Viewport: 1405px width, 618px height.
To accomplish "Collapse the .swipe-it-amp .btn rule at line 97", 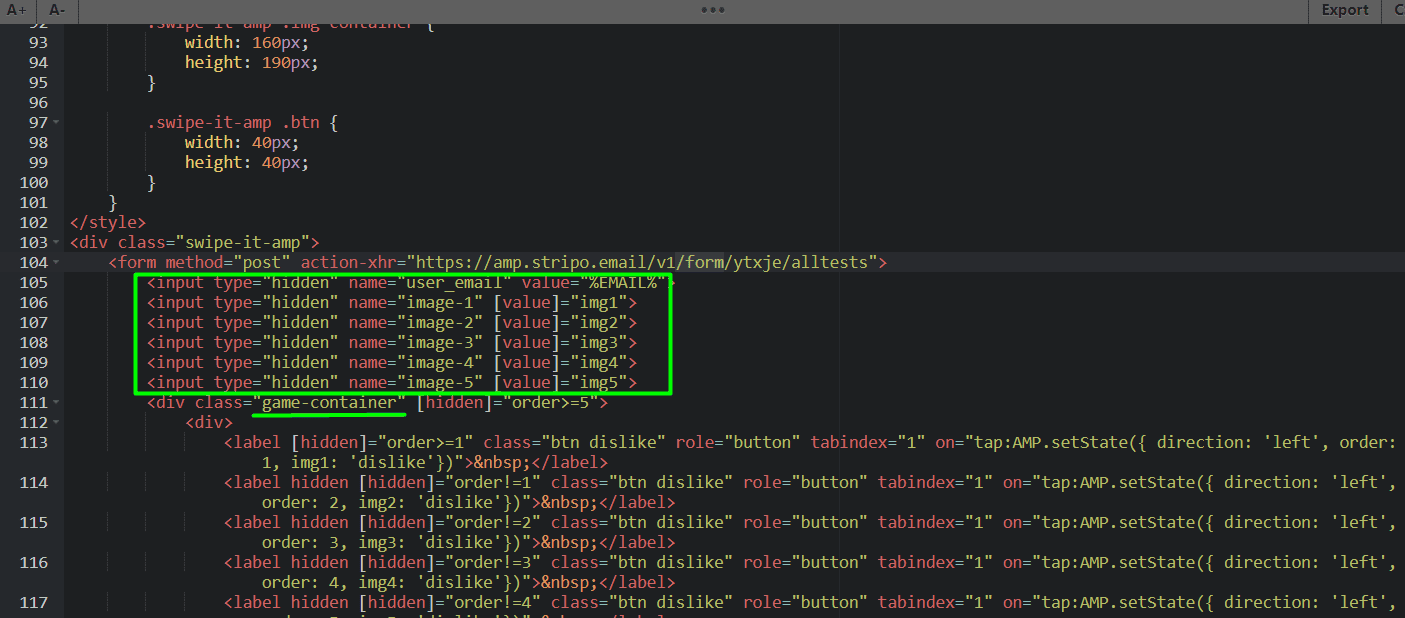I will (x=57, y=122).
